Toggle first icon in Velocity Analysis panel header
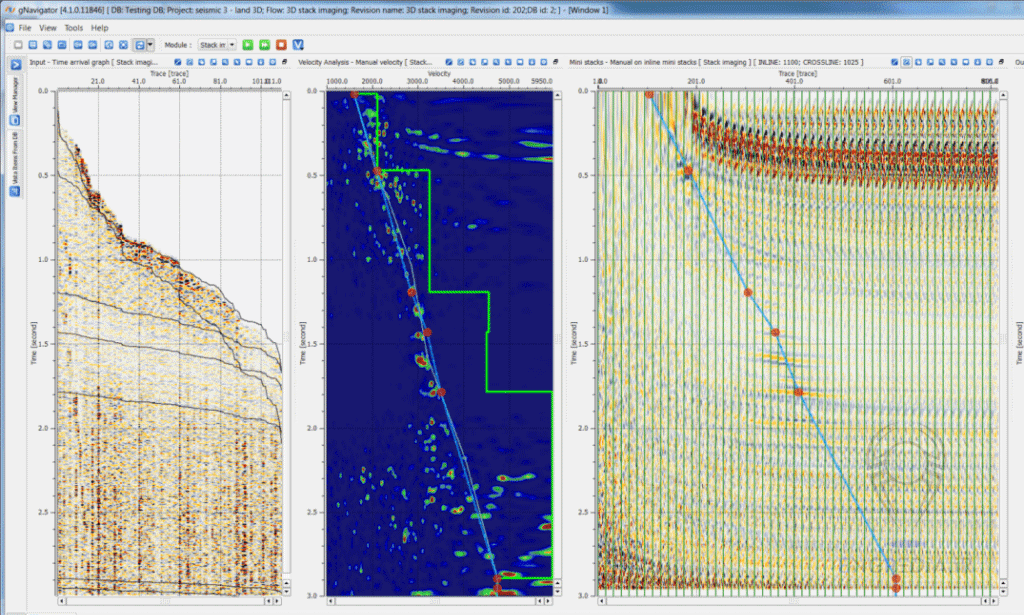 click(449, 62)
